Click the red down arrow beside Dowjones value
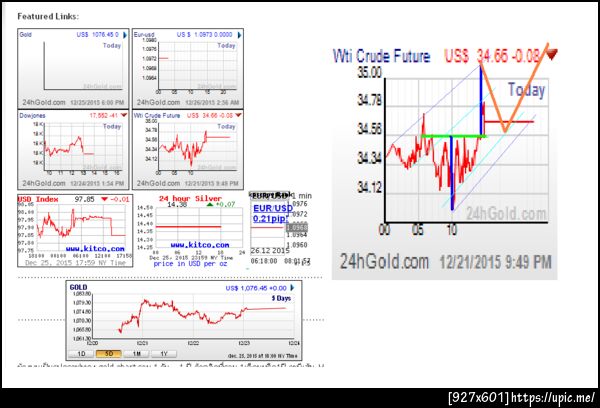The image size is (600, 408). (x=124, y=115)
